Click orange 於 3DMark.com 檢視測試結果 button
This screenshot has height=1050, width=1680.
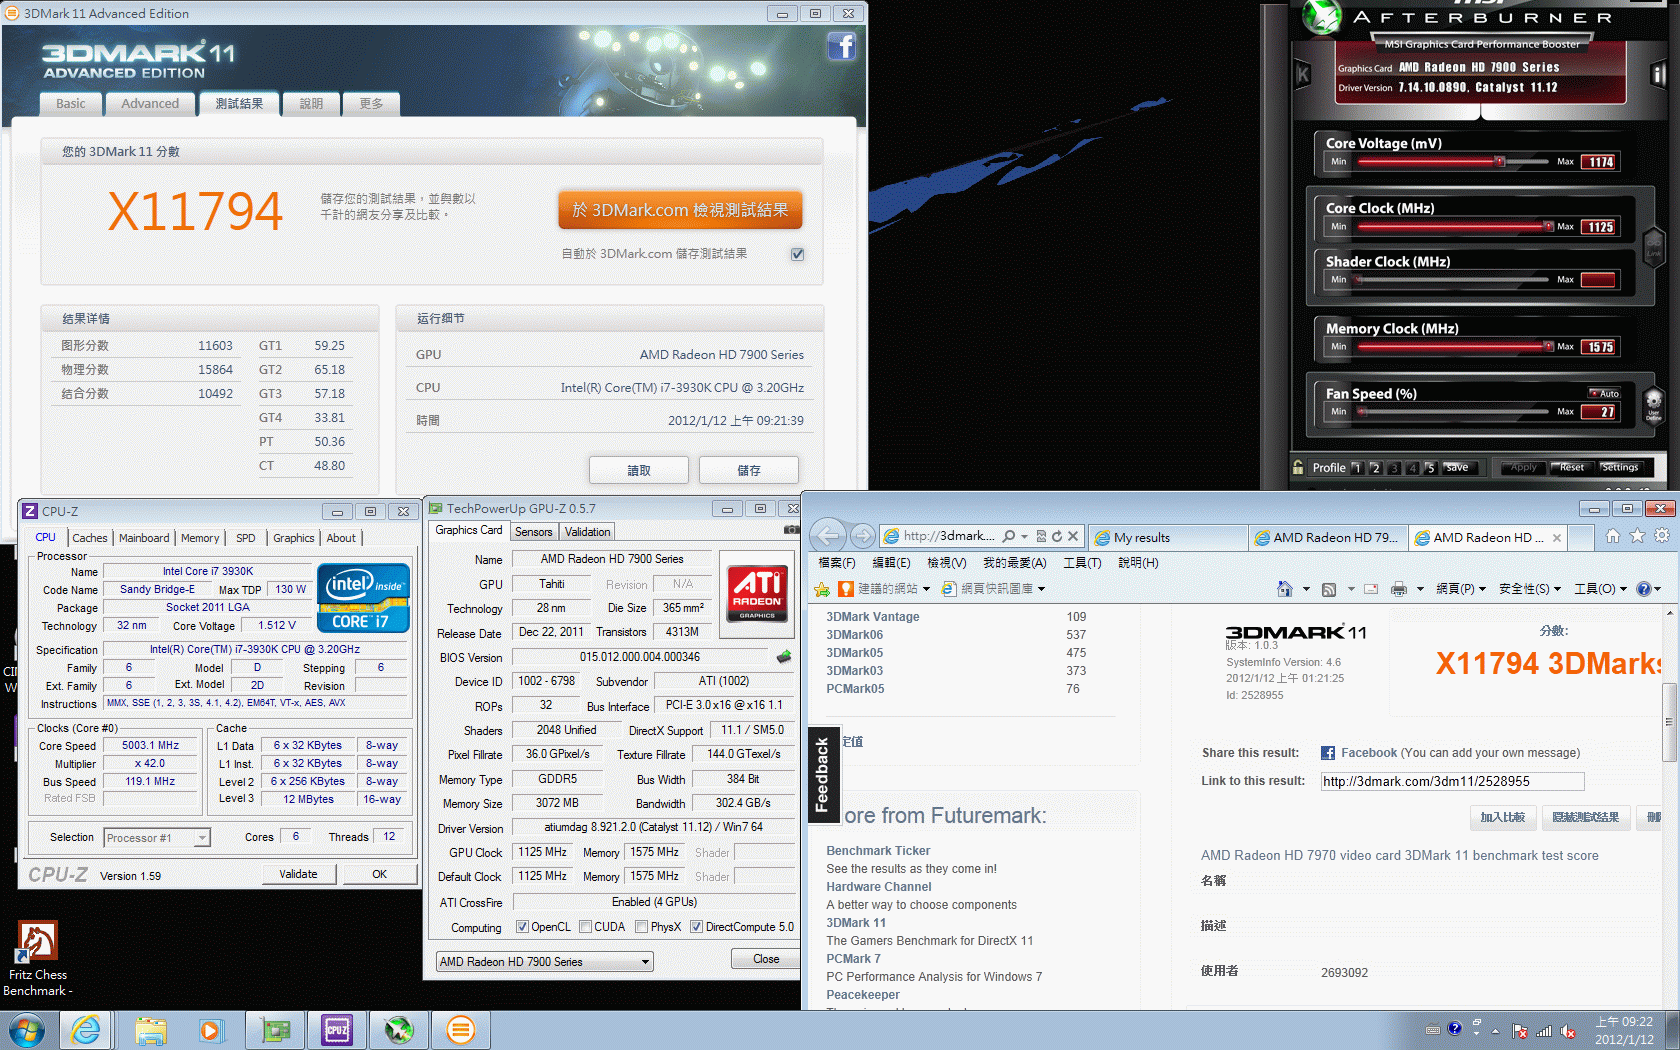tap(680, 210)
